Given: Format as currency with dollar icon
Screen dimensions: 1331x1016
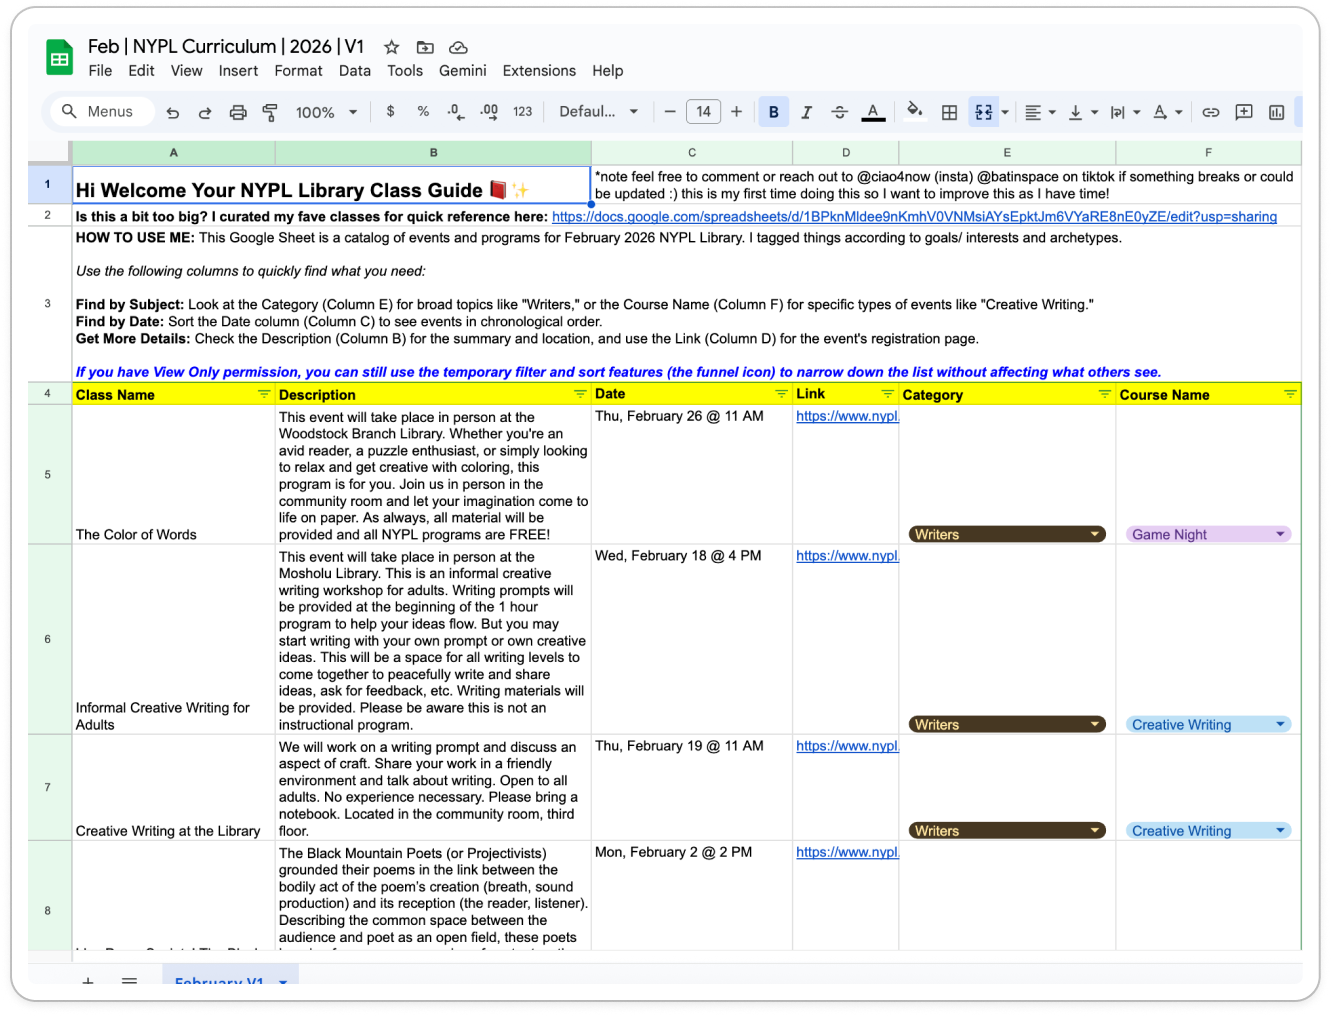Looking at the screenshot, I should 390,112.
